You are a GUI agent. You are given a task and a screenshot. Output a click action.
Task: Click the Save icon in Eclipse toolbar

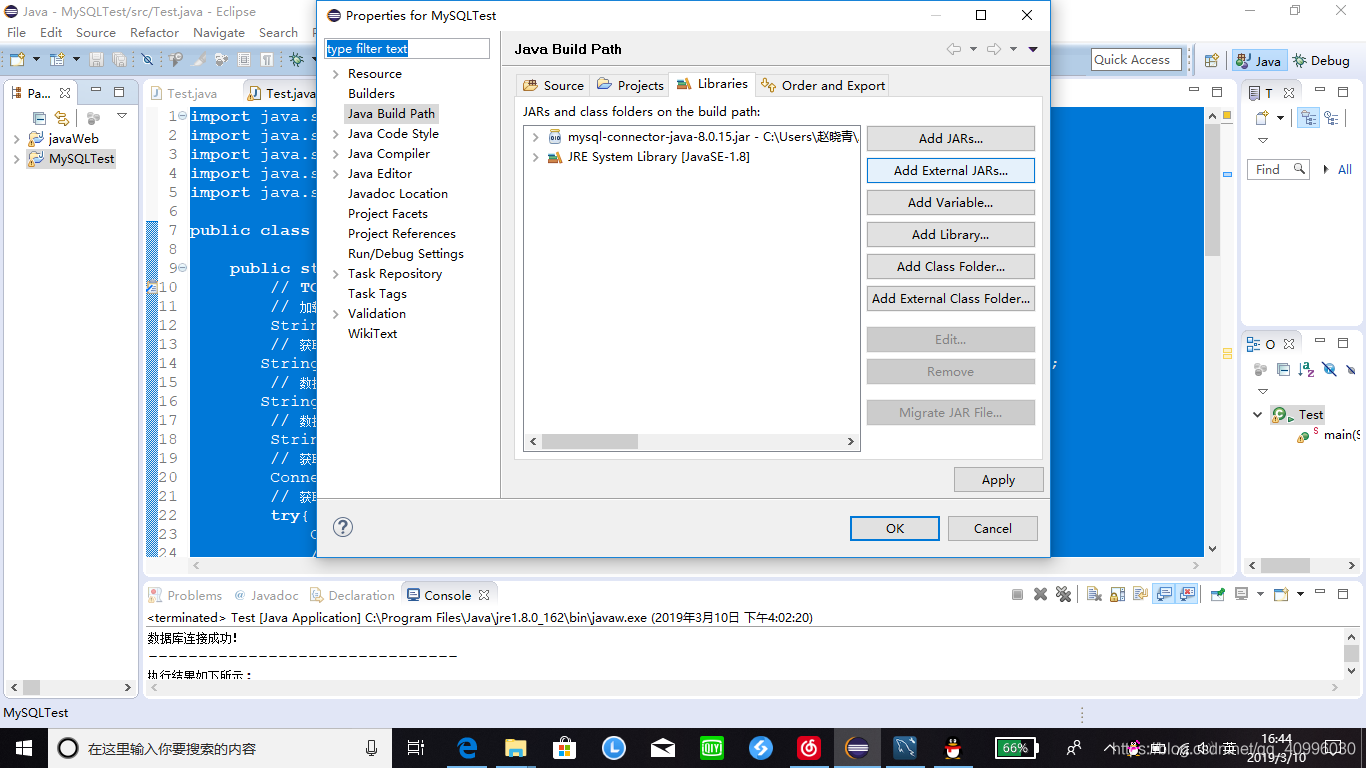pos(96,60)
